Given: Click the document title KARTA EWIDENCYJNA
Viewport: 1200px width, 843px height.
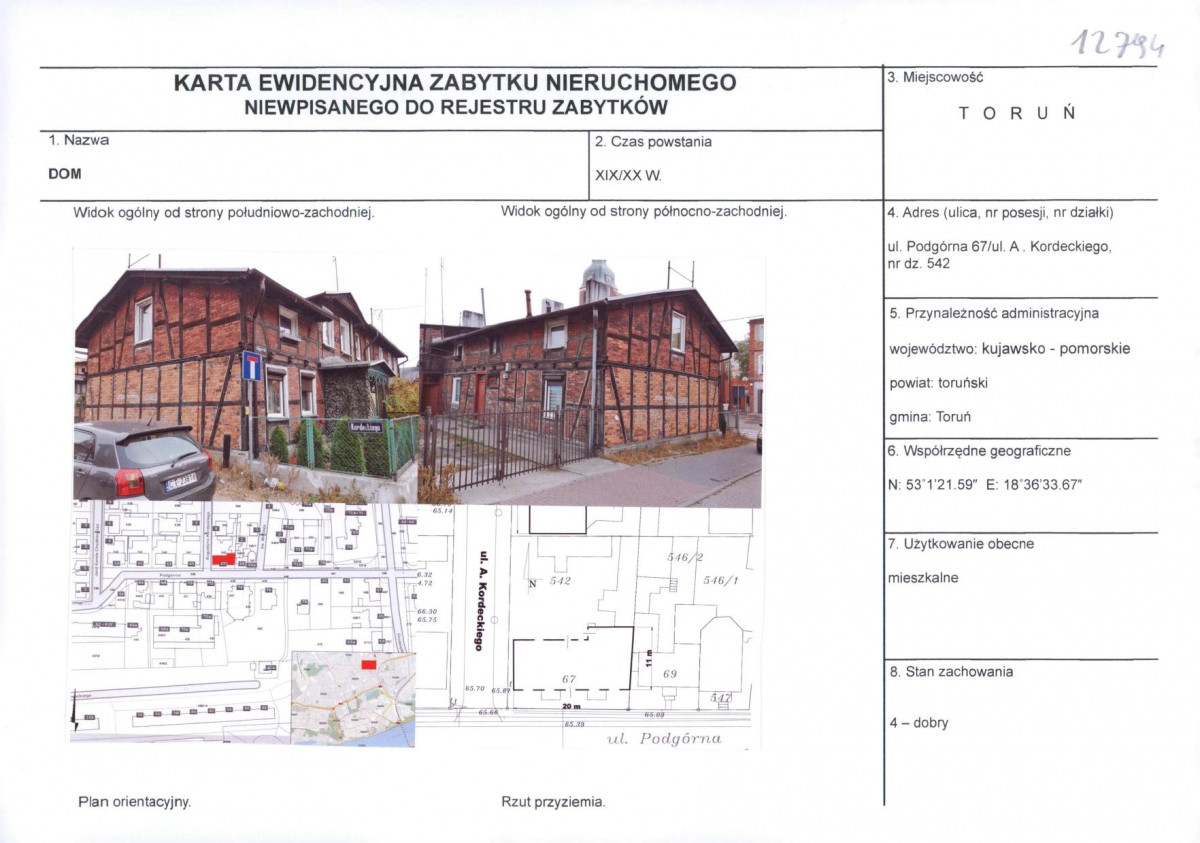Looking at the screenshot, I should pos(455,87).
